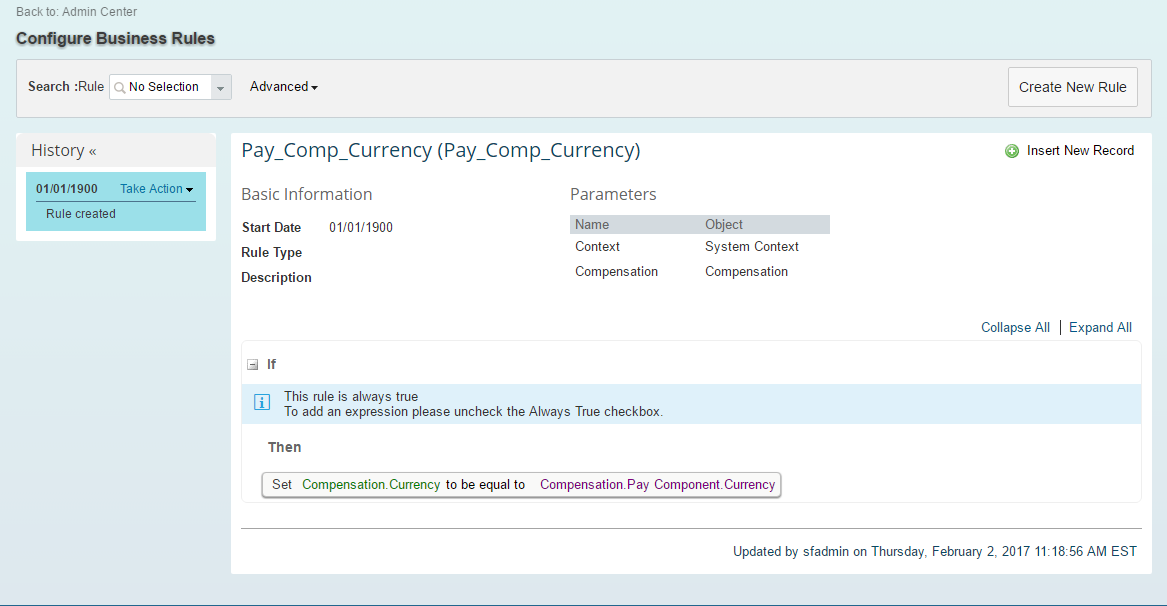The width and height of the screenshot is (1167, 606).
Task: Click the Set Compensation.Currency rule statement
Action: click(x=521, y=485)
